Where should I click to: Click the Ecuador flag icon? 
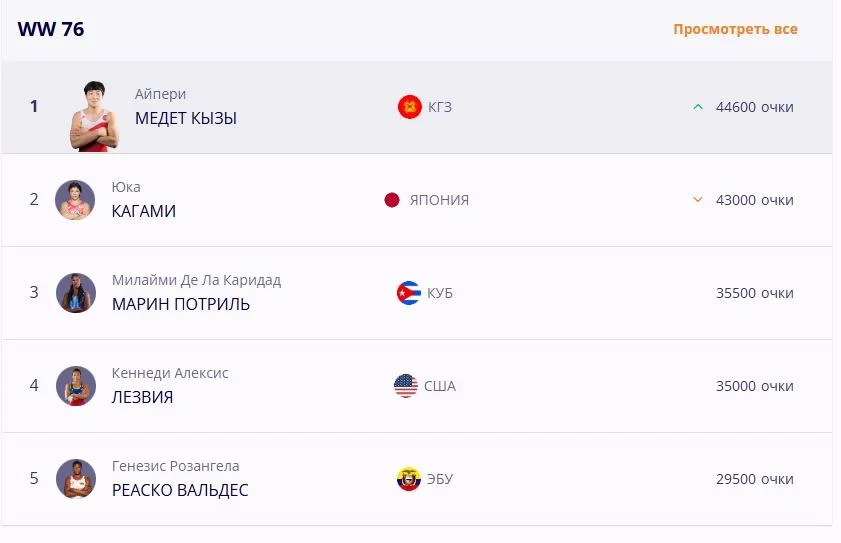[408, 479]
